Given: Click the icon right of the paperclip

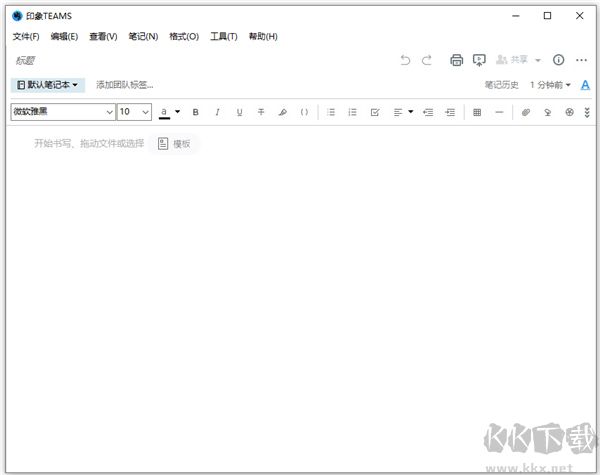Looking at the screenshot, I should (x=548, y=112).
